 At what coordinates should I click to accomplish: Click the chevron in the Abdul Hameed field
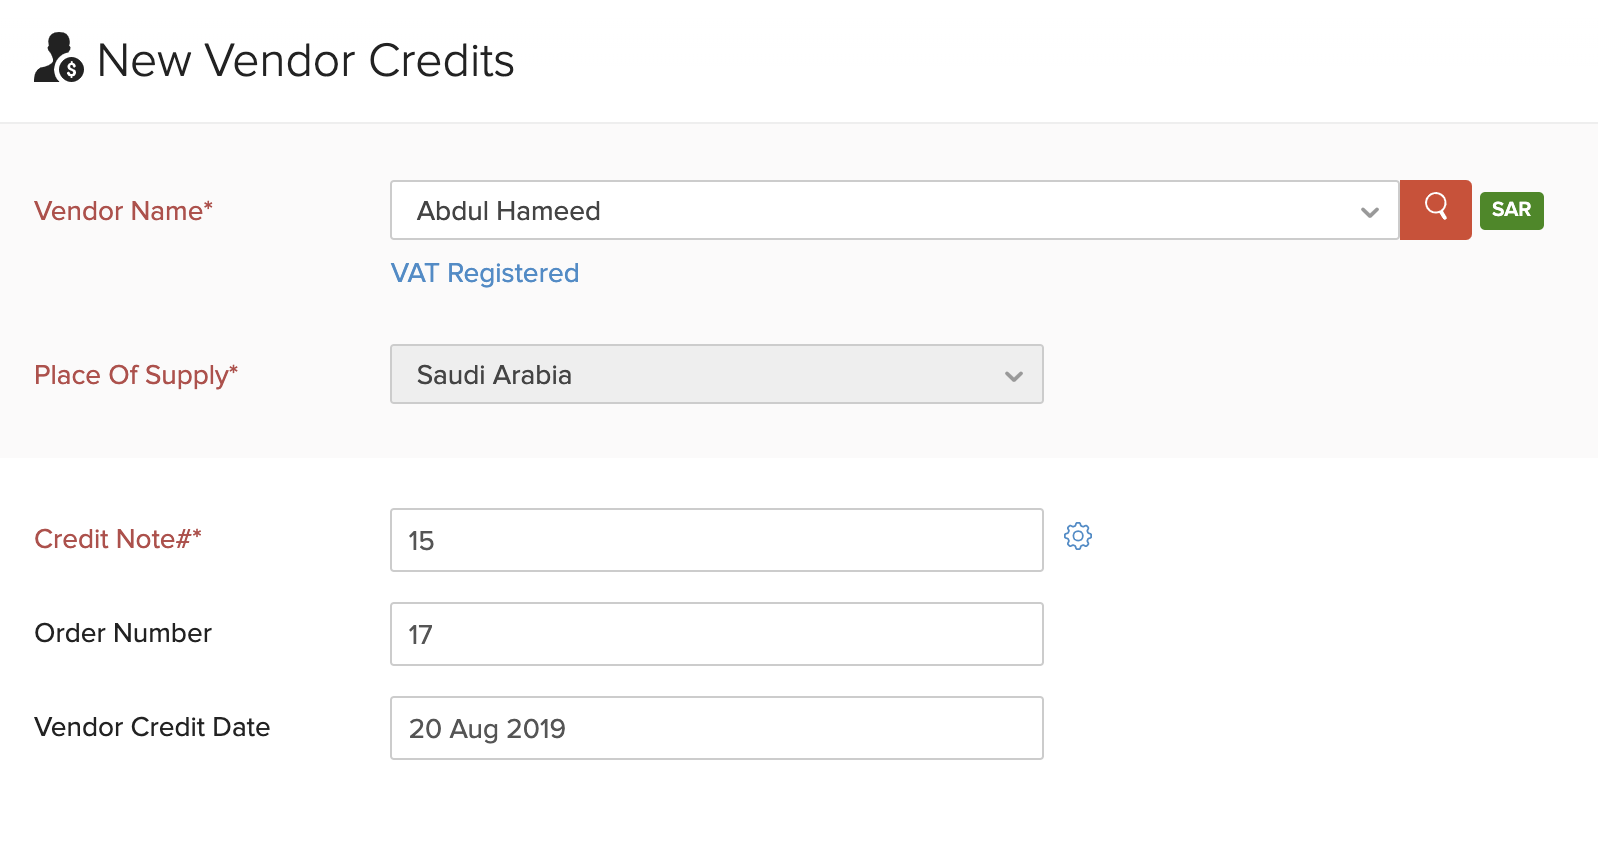coord(1368,210)
